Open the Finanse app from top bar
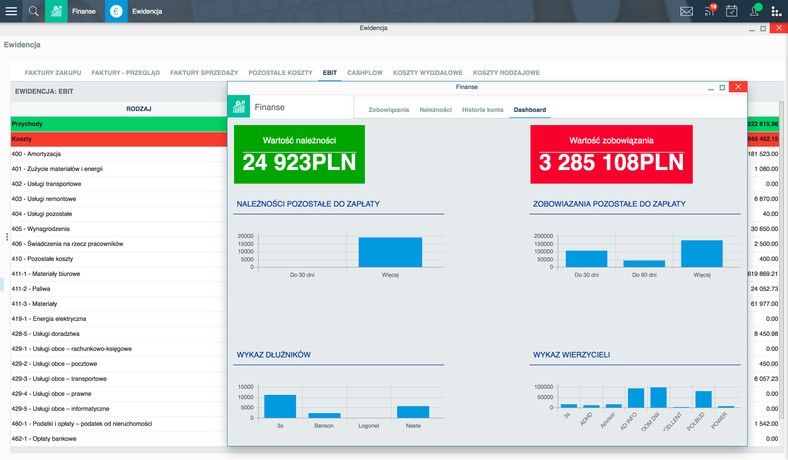Image resolution: width=788 pixels, height=460 pixels. (56, 11)
